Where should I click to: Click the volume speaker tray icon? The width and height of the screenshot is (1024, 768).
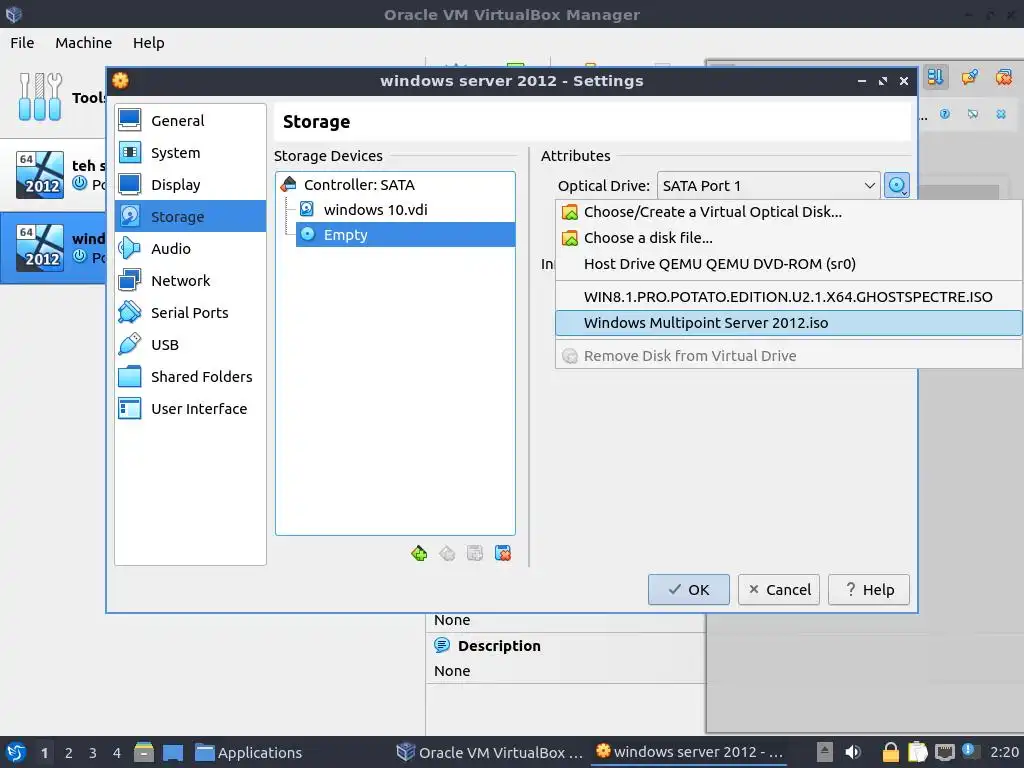(852, 752)
